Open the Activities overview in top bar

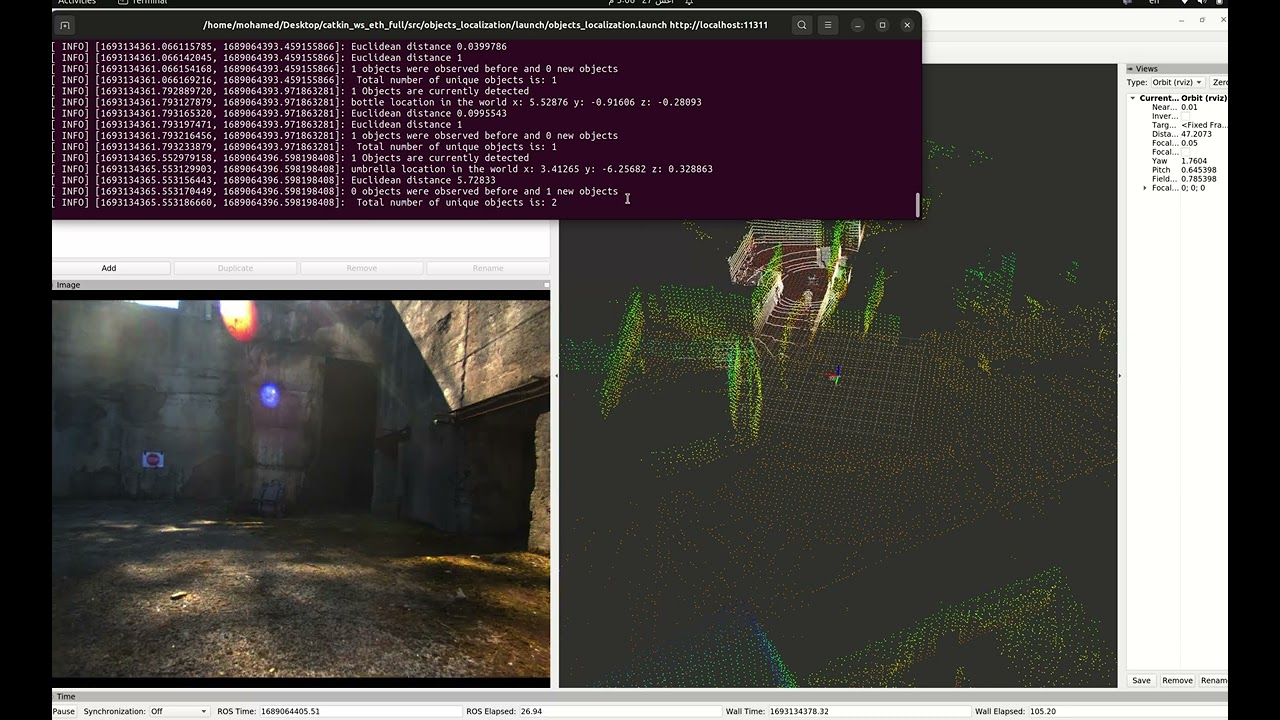[x=77, y=3]
